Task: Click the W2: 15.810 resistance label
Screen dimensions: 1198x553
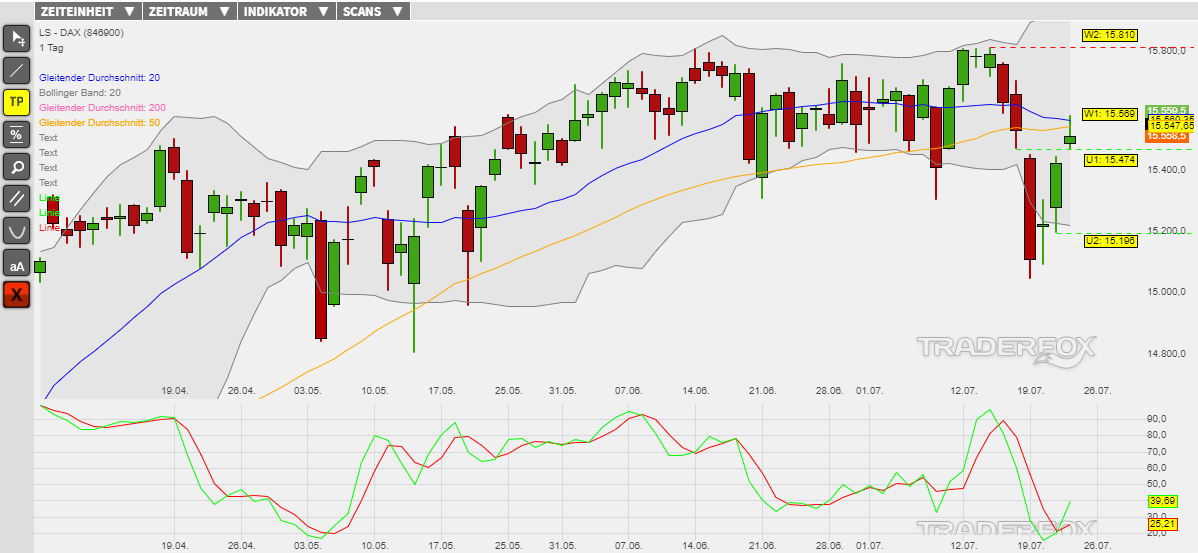Action: [1110, 35]
